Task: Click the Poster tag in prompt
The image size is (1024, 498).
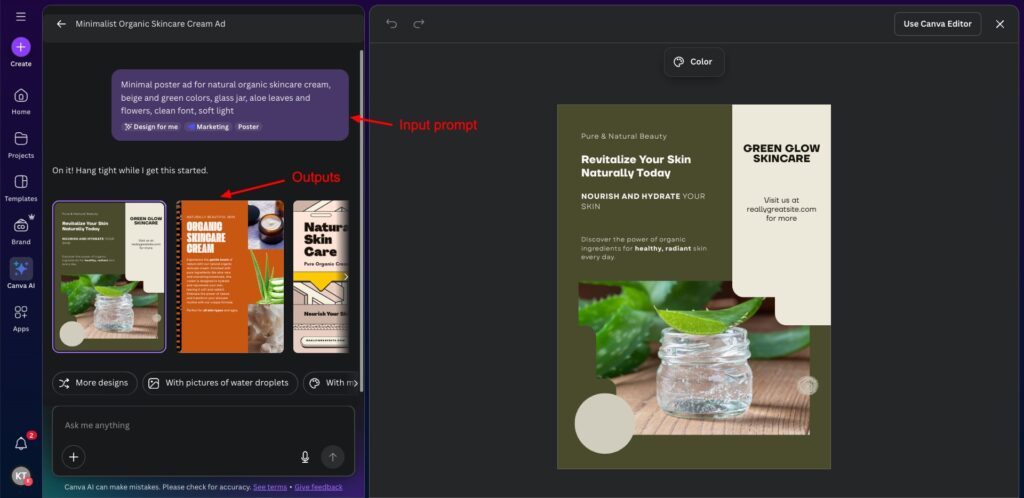Action: point(248,127)
